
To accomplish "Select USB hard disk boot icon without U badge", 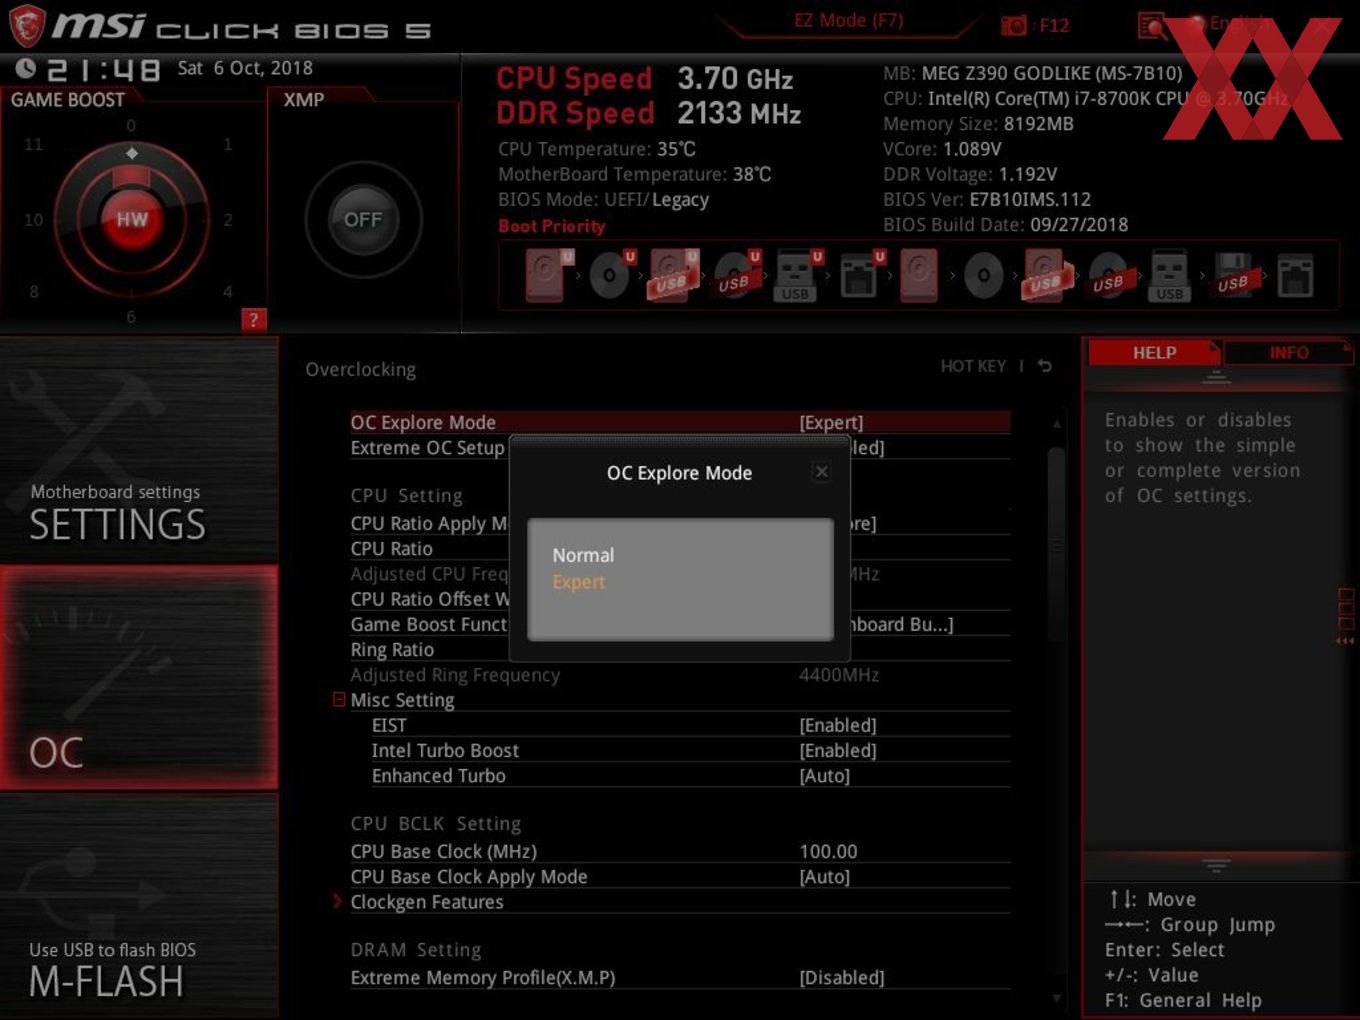I will point(1046,275).
